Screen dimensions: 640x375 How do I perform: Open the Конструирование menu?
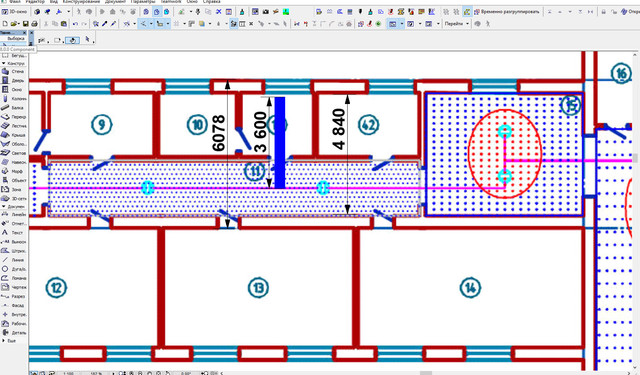point(81,2)
